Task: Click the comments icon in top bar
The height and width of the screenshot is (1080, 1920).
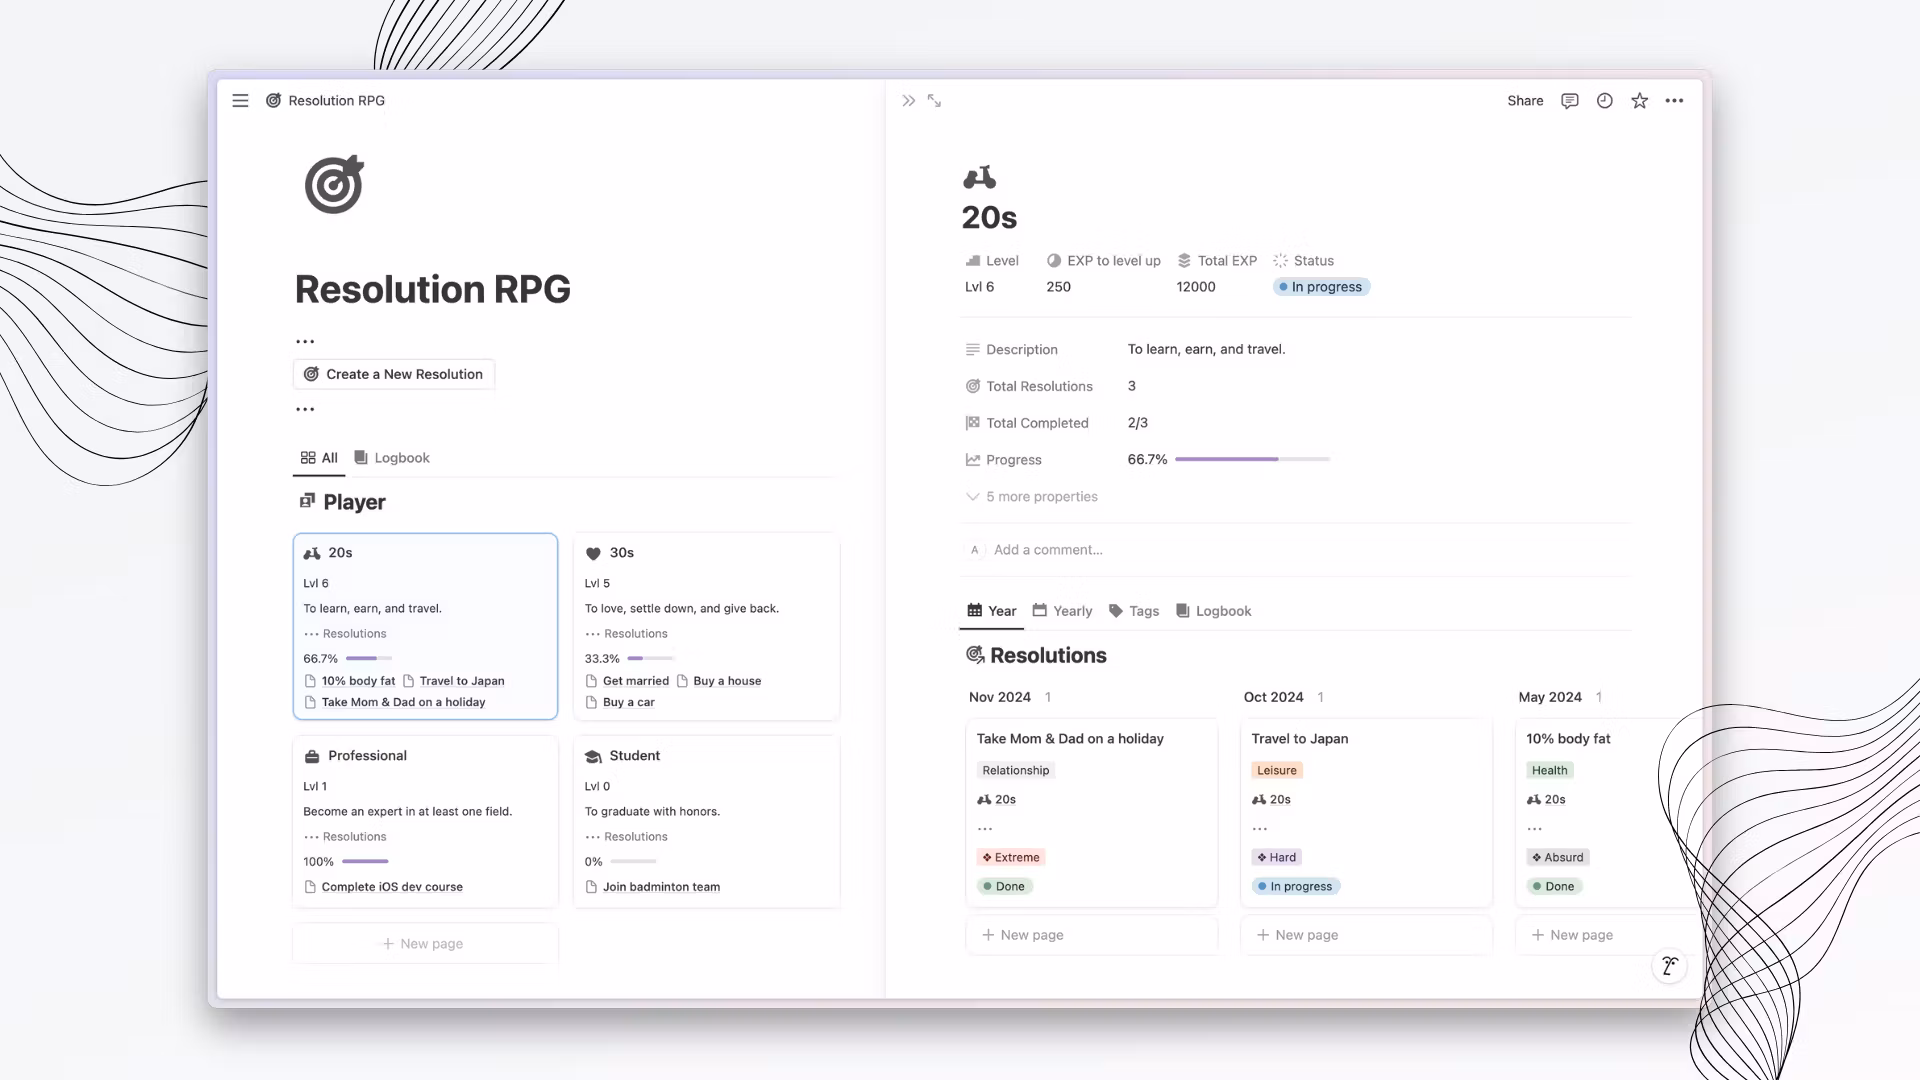Action: coord(1569,101)
